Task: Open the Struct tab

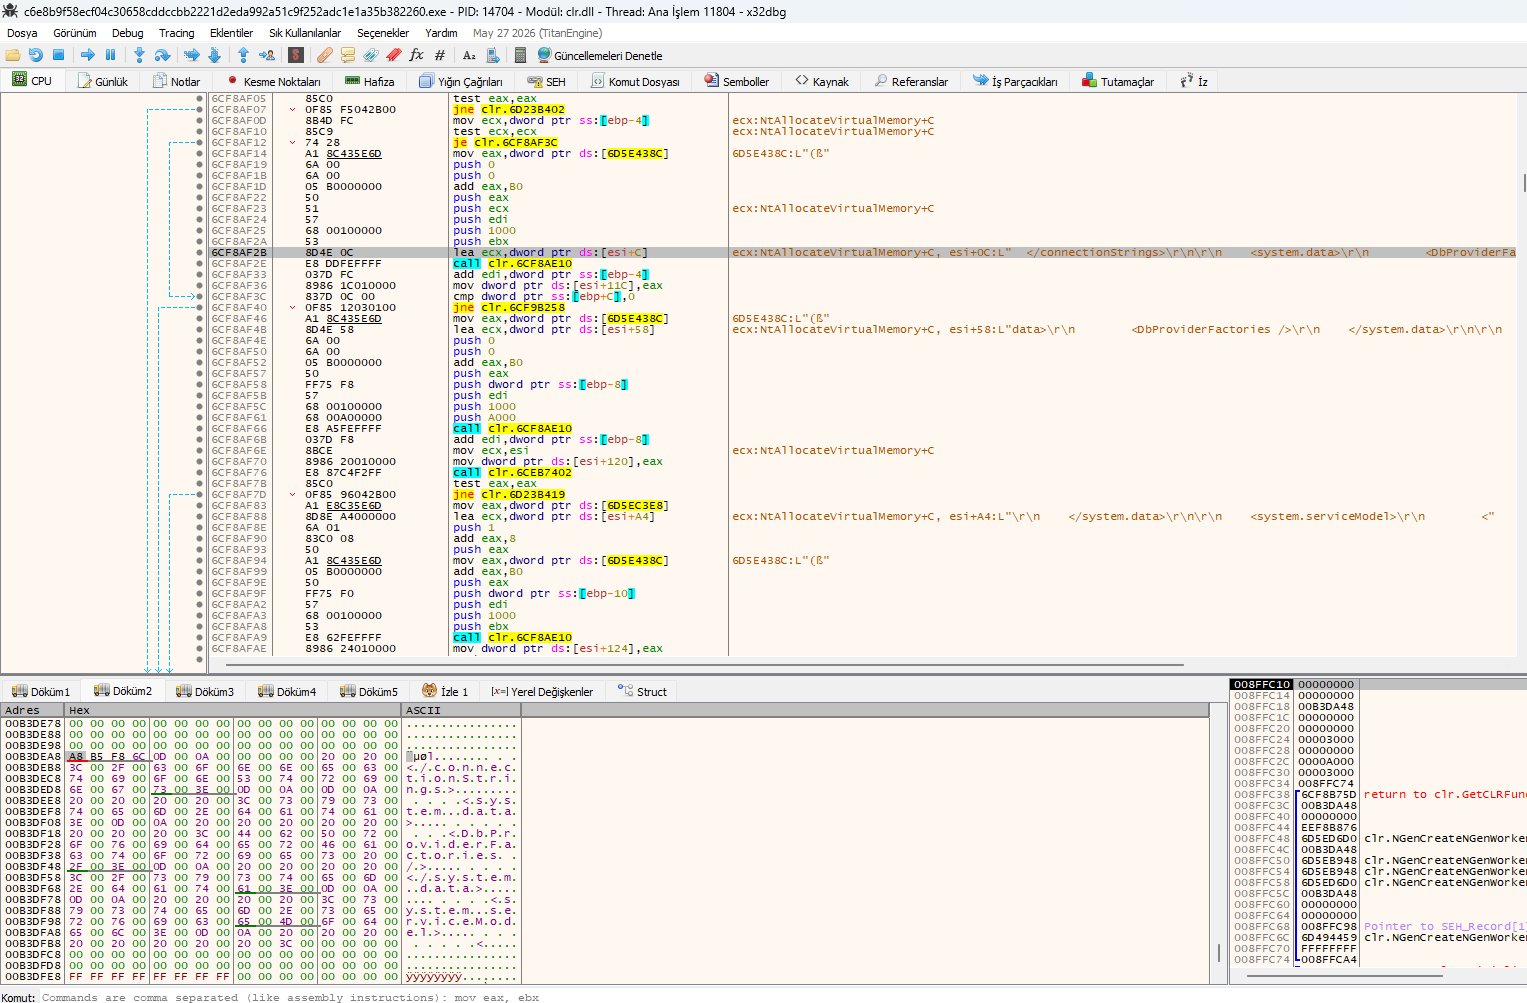Action: (642, 691)
